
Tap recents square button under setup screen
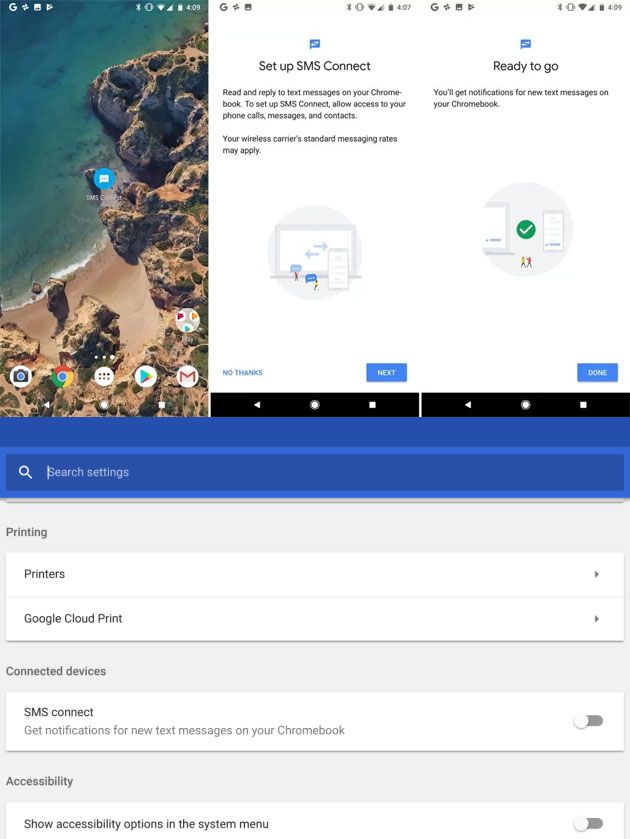[373, 405]
